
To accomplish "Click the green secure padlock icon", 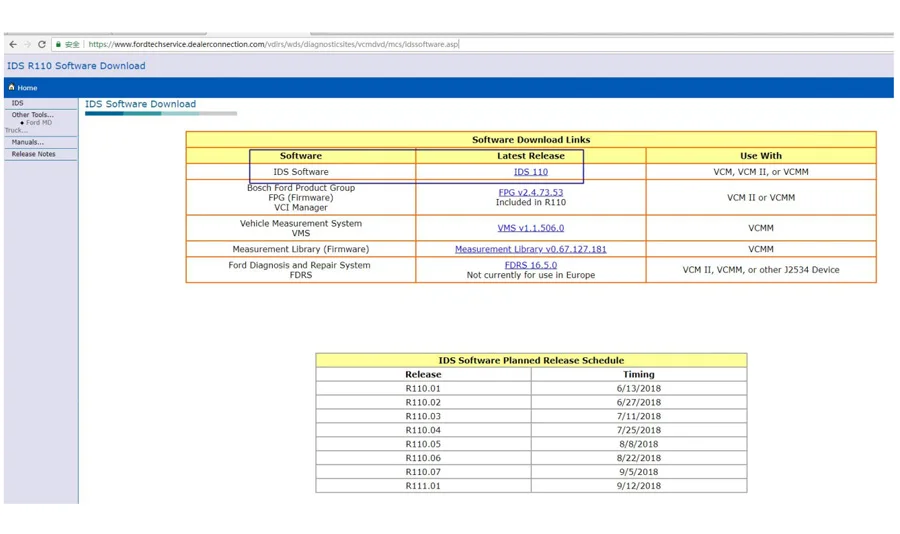I will (x=58, y=44).
